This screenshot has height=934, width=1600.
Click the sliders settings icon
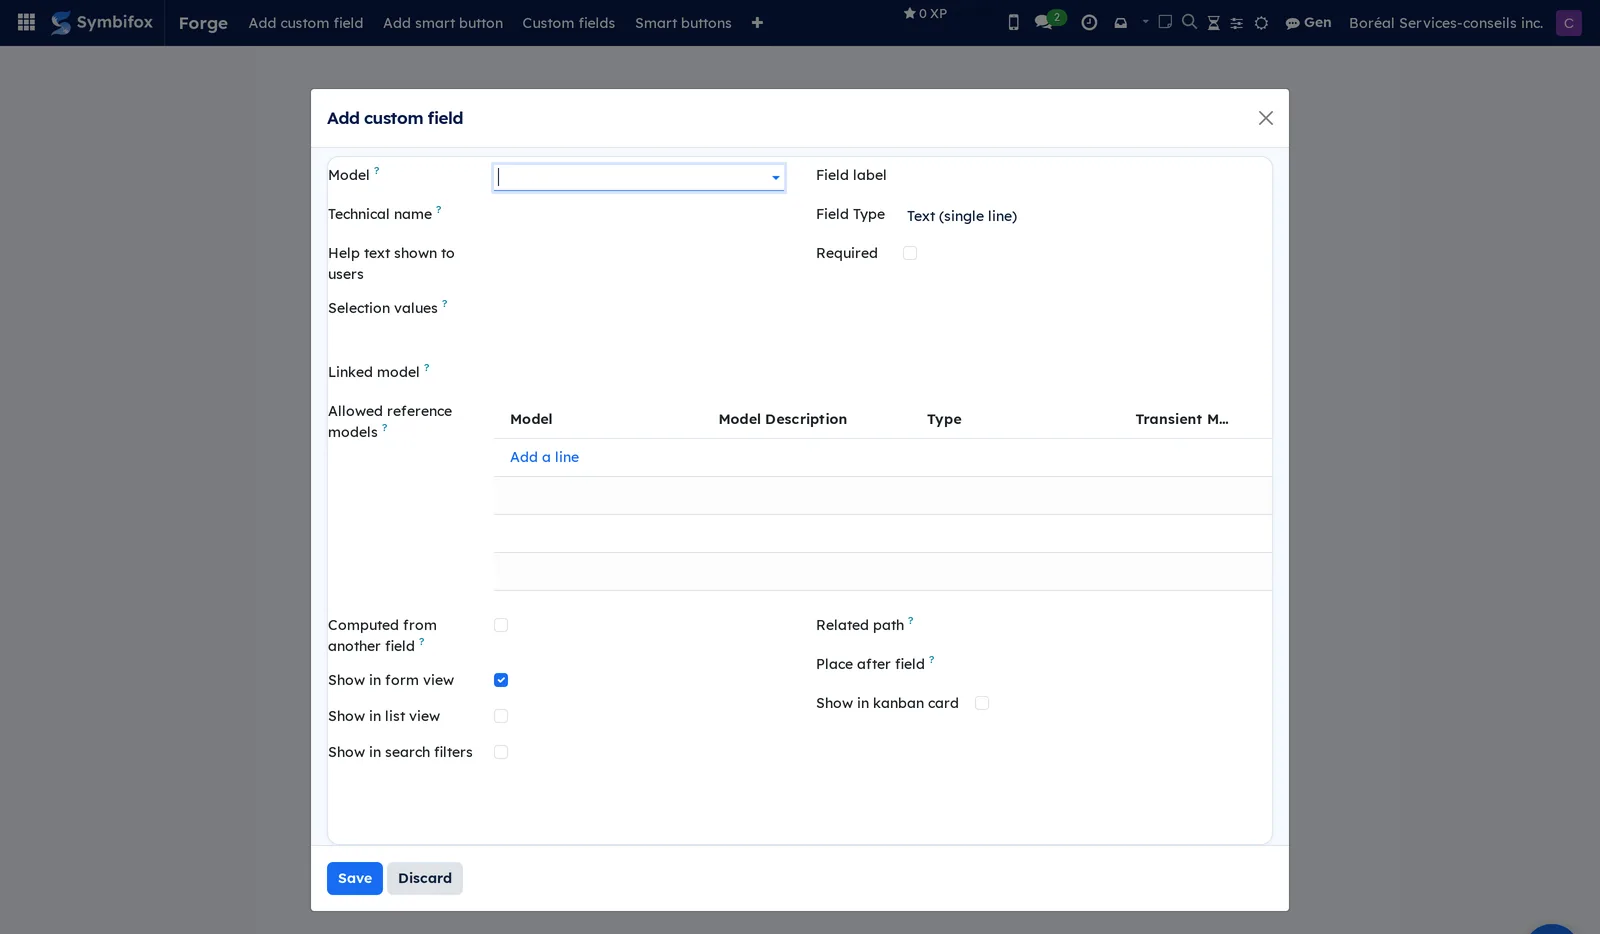1236,23
